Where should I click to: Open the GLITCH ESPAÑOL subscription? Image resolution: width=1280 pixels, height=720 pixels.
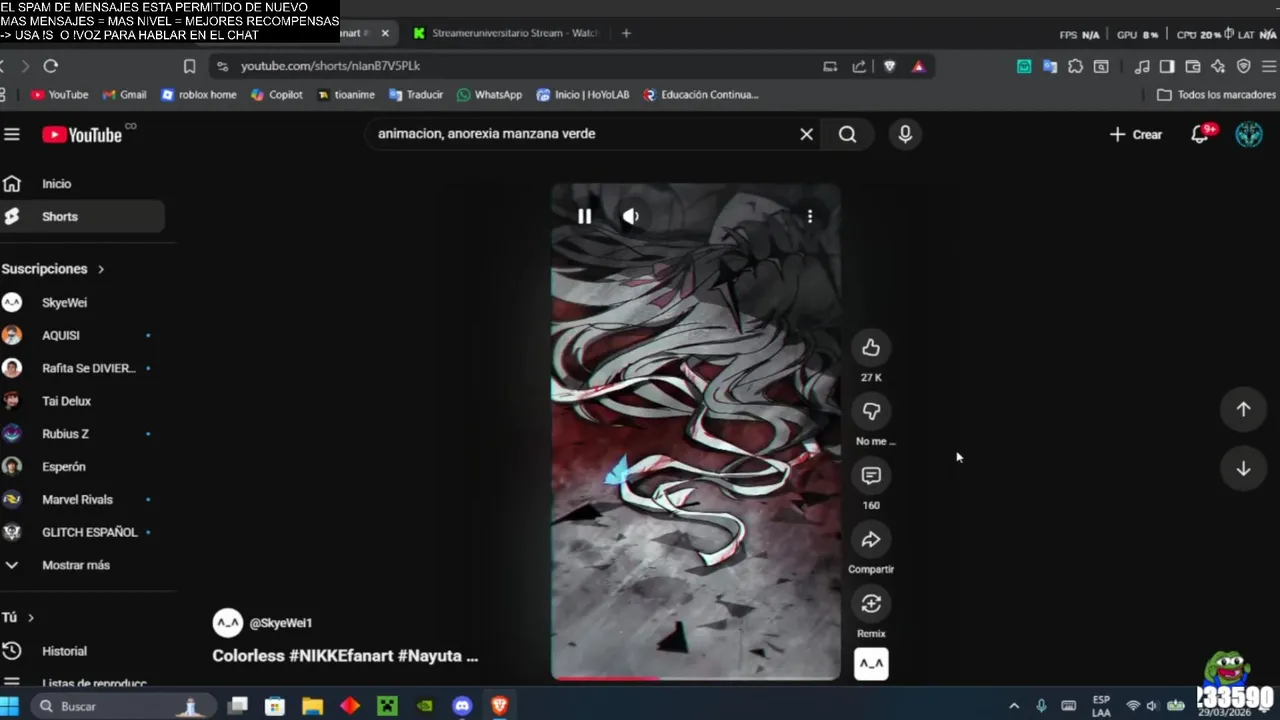pos(89,533)
